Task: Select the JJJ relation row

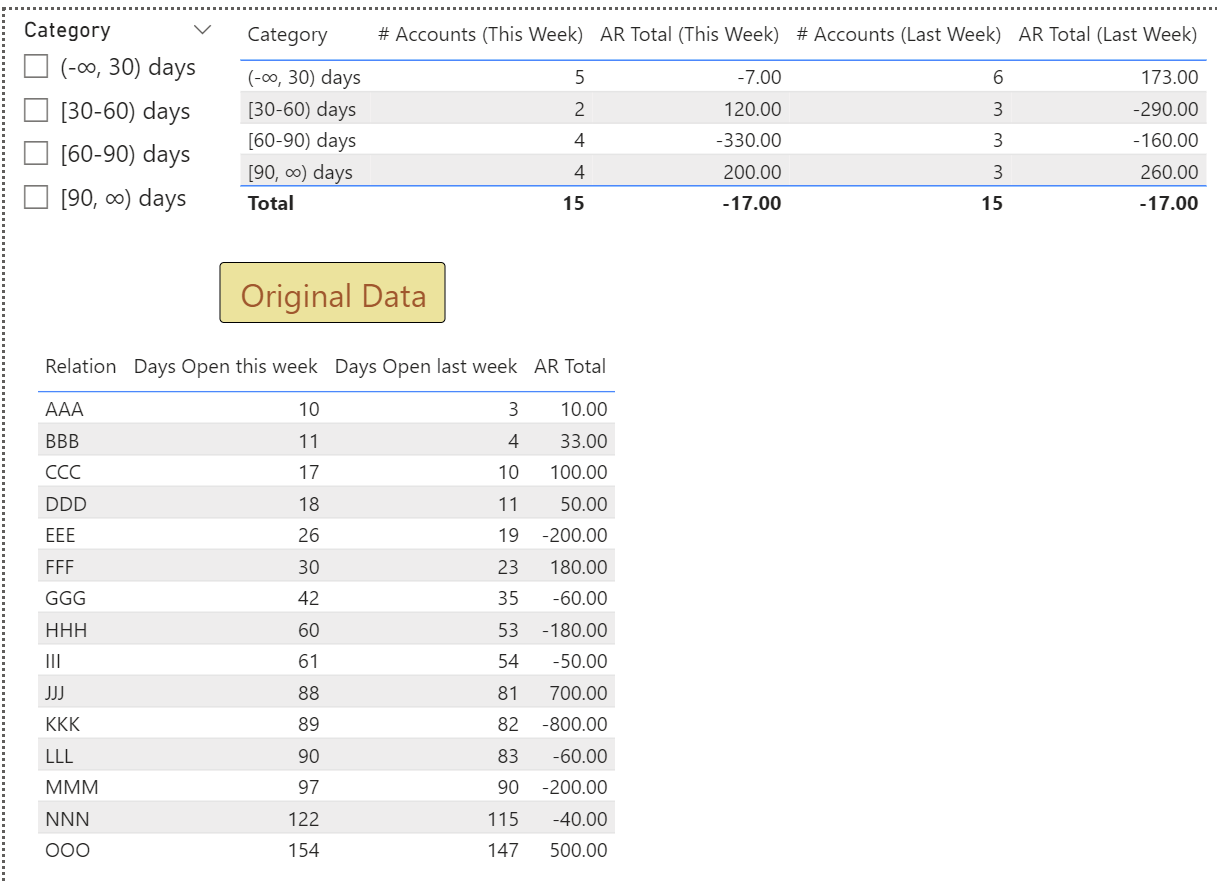Action: 327,692
